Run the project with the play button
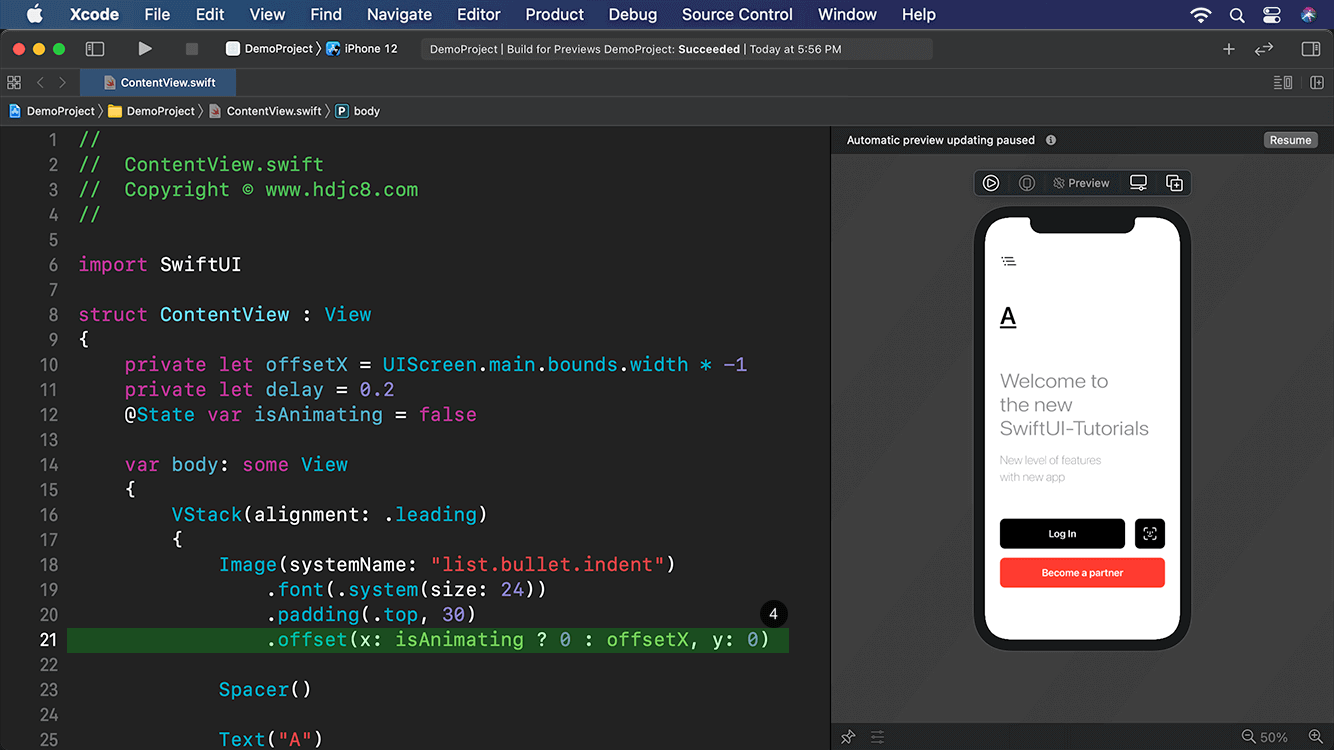 pos(144,48)
